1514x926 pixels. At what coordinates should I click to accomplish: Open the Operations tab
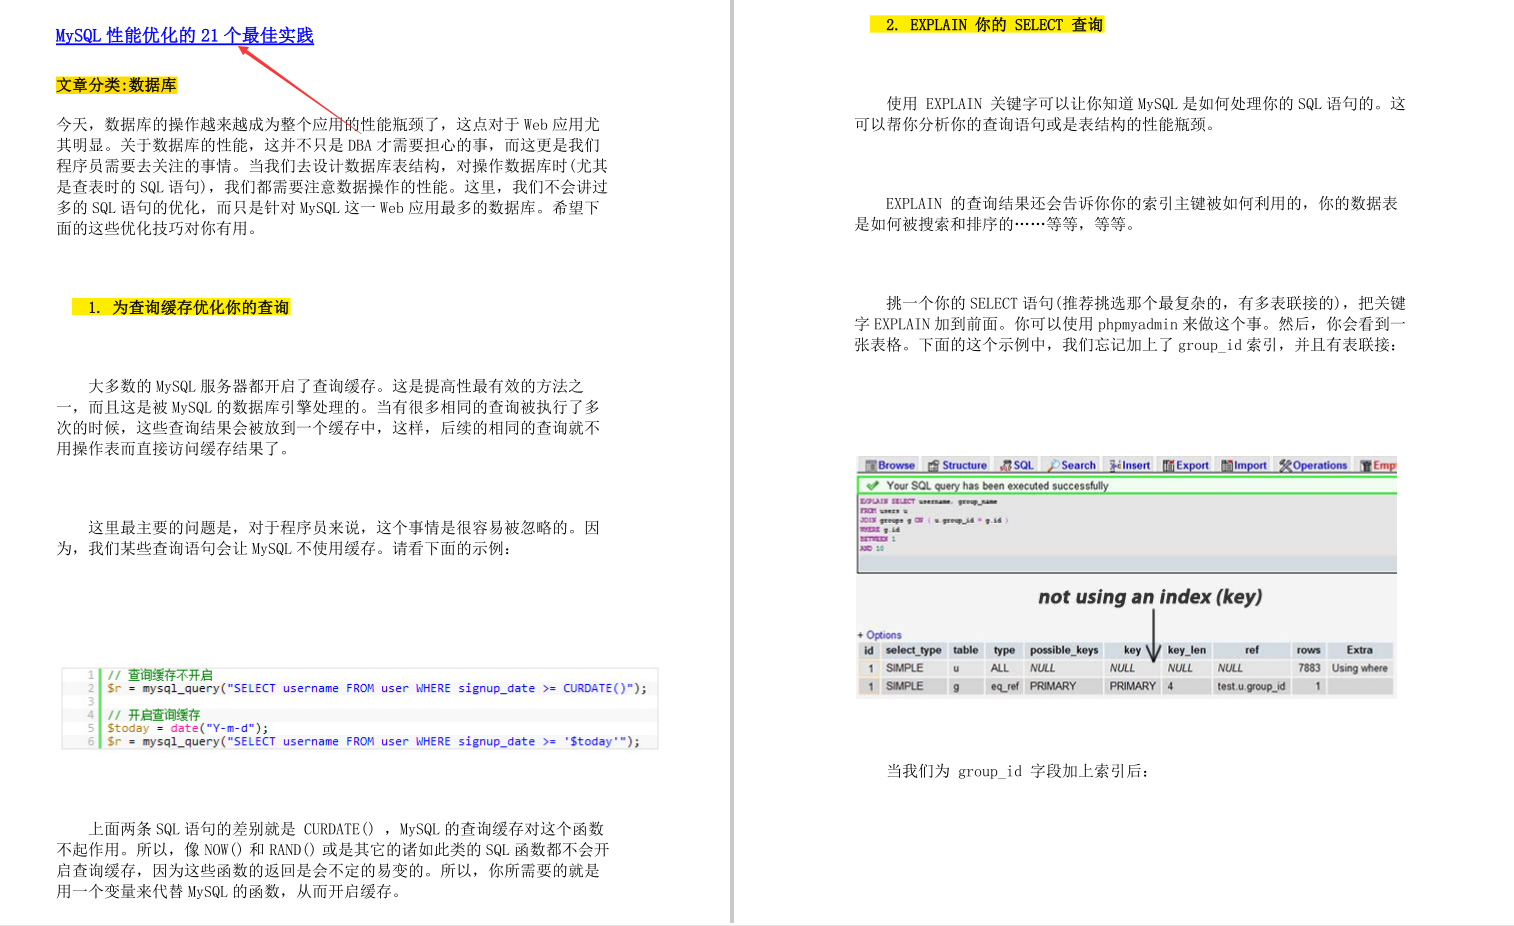point(1313,466)
